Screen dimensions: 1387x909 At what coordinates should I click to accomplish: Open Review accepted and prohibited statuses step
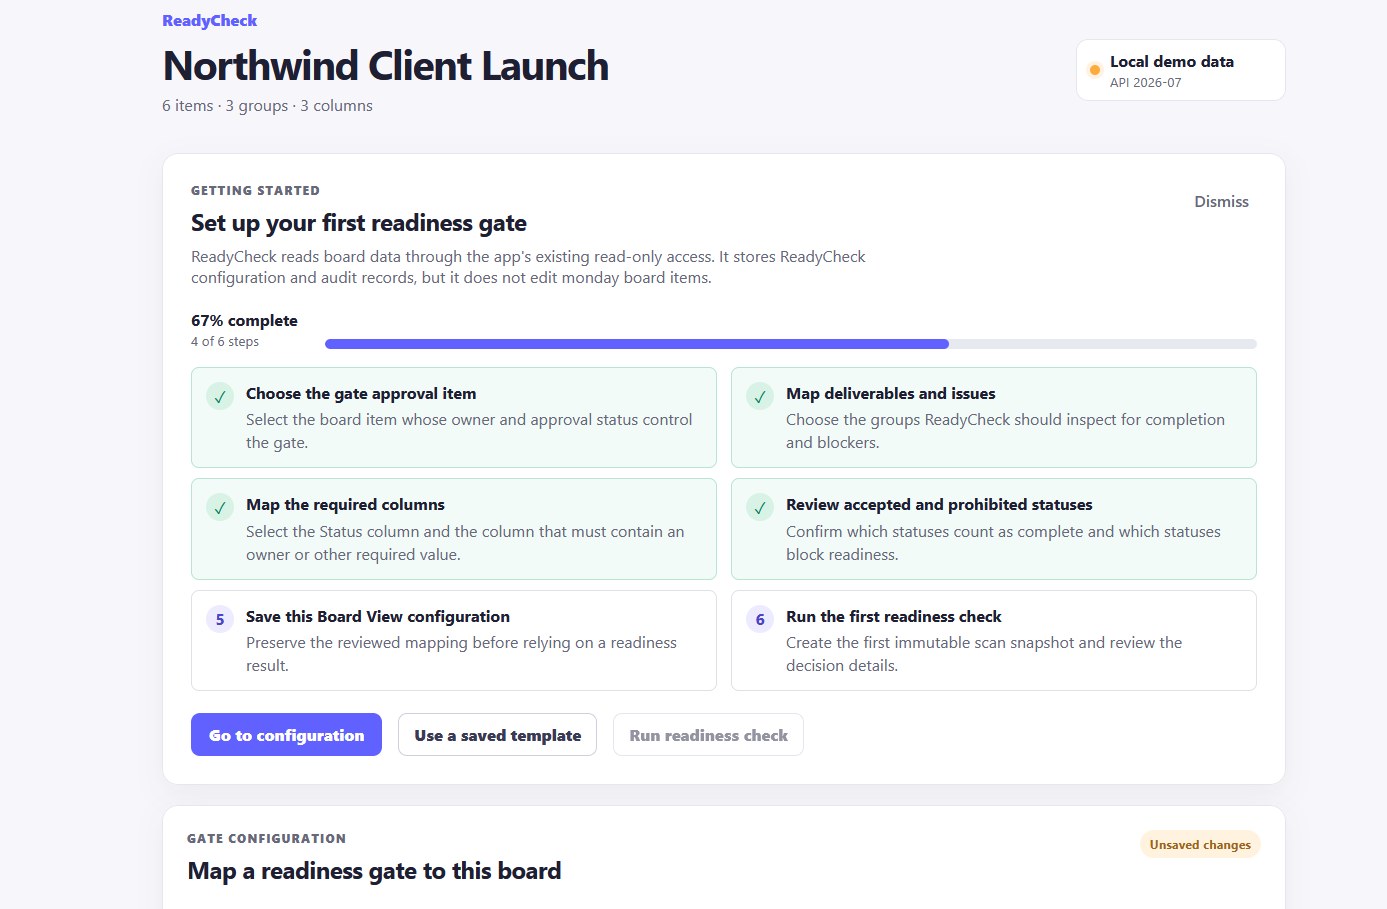click(994, 529)
